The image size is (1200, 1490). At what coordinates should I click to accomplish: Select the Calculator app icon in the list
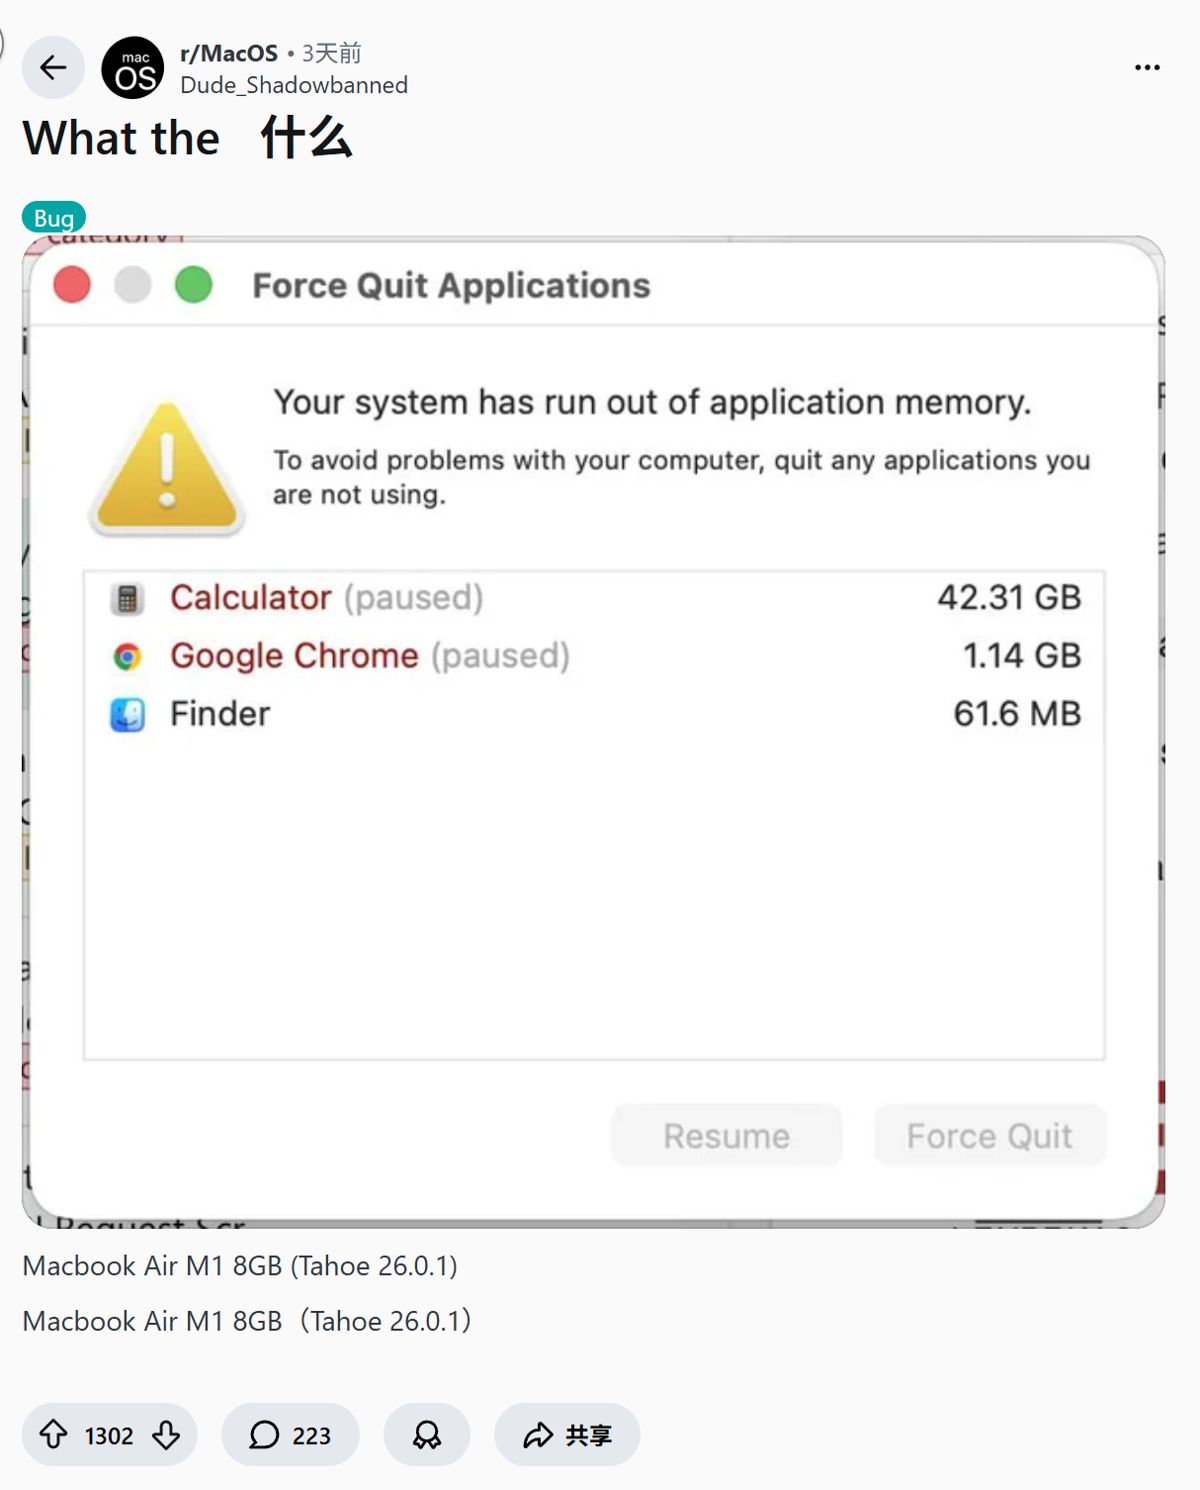(124, 597)
